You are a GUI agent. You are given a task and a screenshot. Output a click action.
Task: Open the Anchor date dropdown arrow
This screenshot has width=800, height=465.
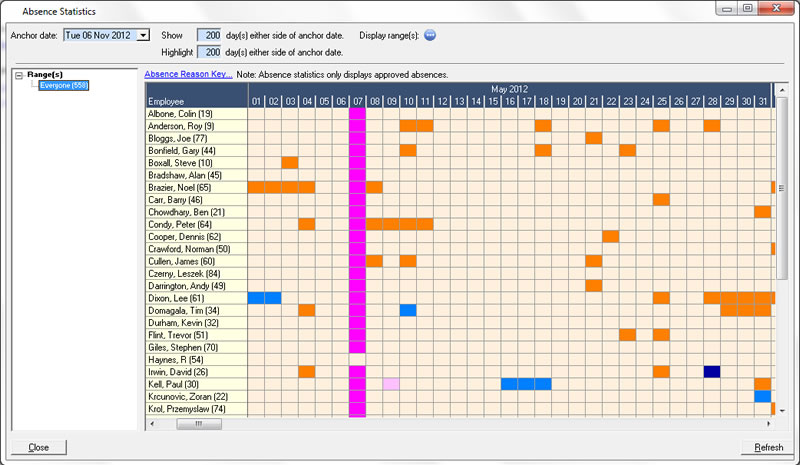tap(142, 35)
